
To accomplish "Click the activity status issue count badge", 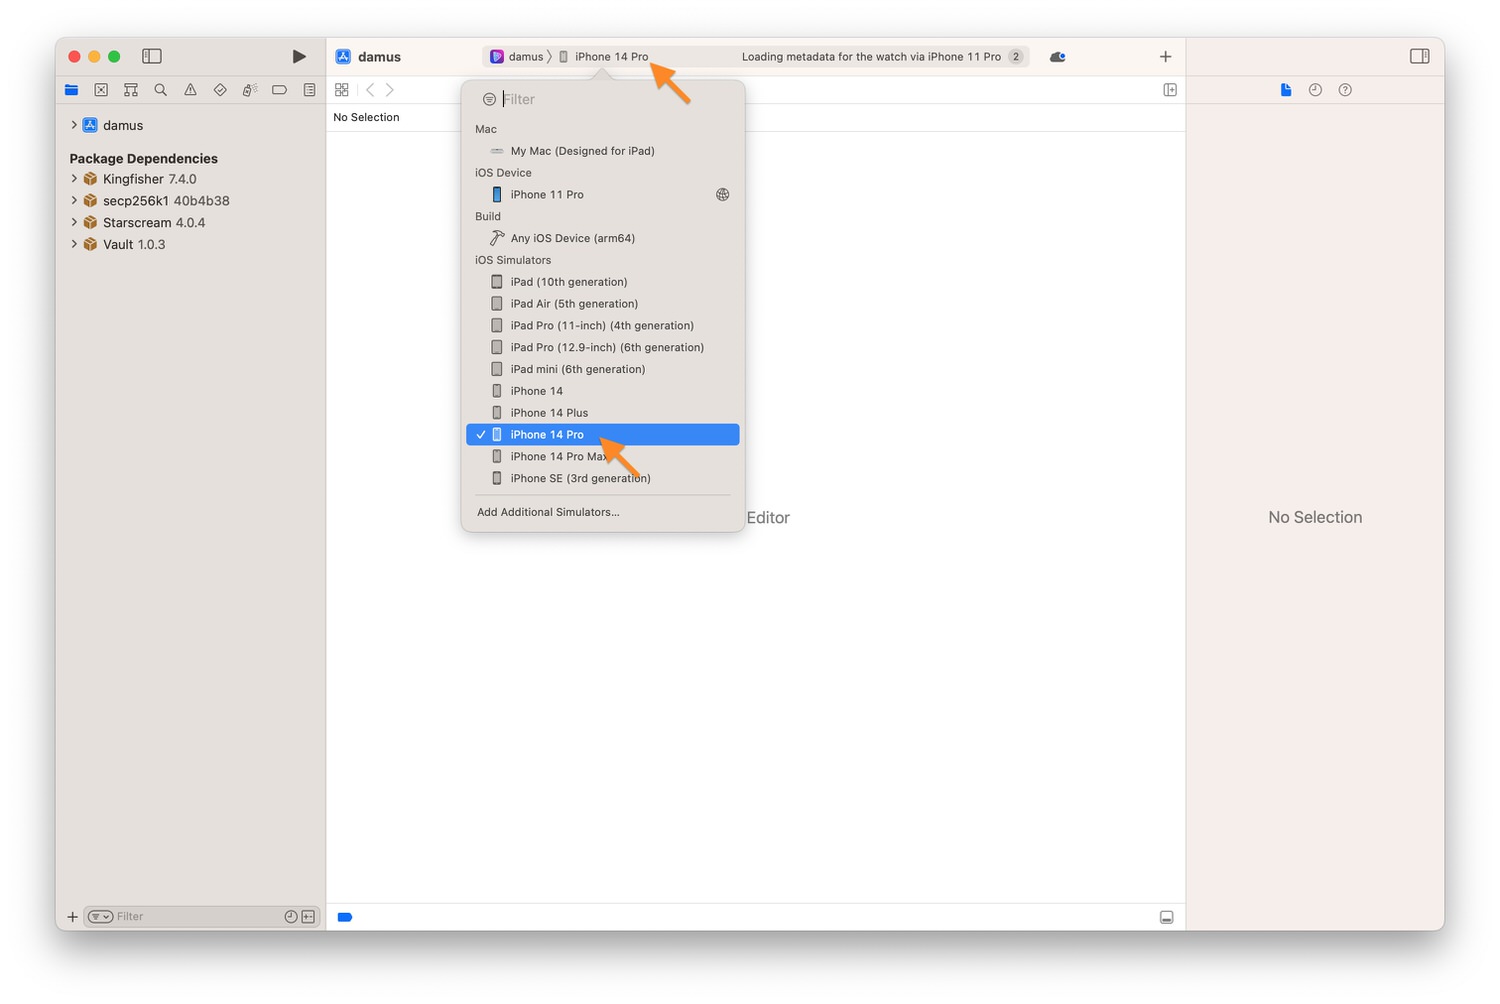I will (x=1015, y=57).
